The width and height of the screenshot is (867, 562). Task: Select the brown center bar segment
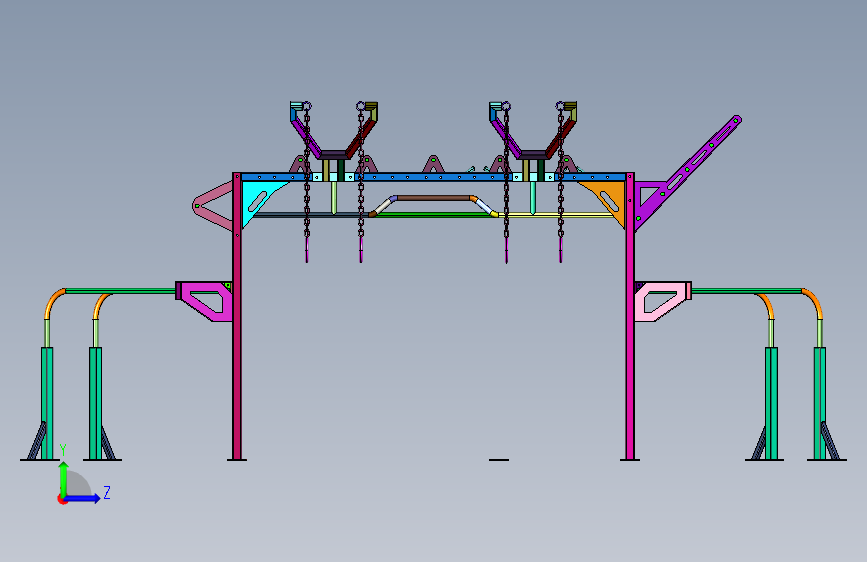pyautogui.click(x=433, y=197)
